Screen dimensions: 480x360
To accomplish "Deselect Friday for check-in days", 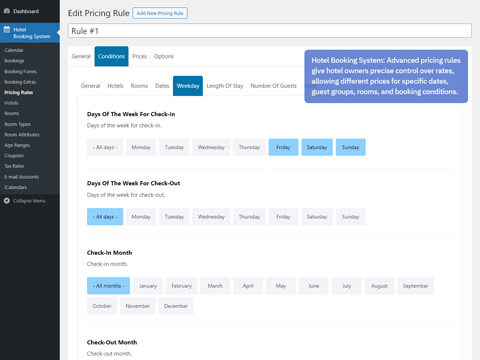I will coord(283,147).
